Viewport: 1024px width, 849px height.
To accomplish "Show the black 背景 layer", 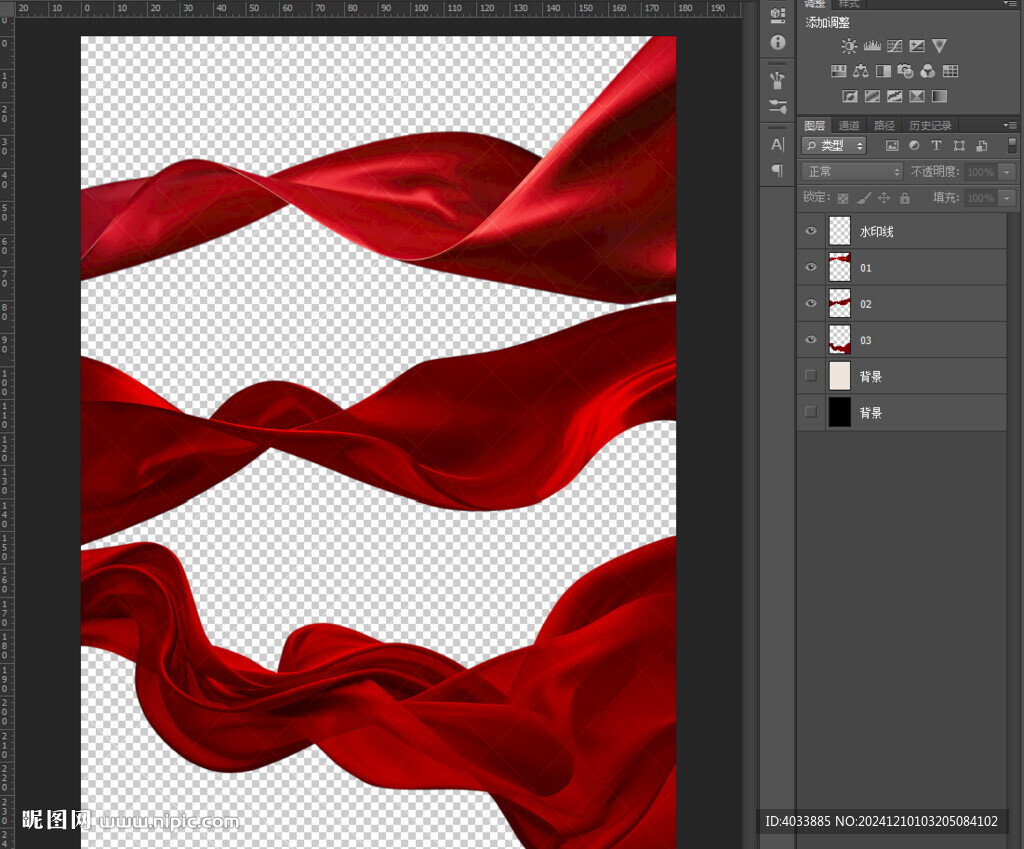I will point(811,412).
